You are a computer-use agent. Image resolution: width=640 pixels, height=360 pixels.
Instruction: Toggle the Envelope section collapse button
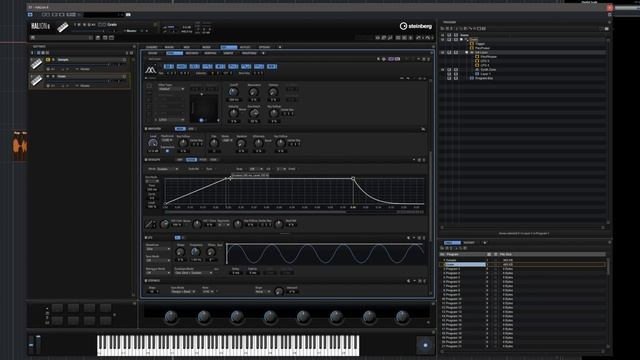tap(146, 160)
